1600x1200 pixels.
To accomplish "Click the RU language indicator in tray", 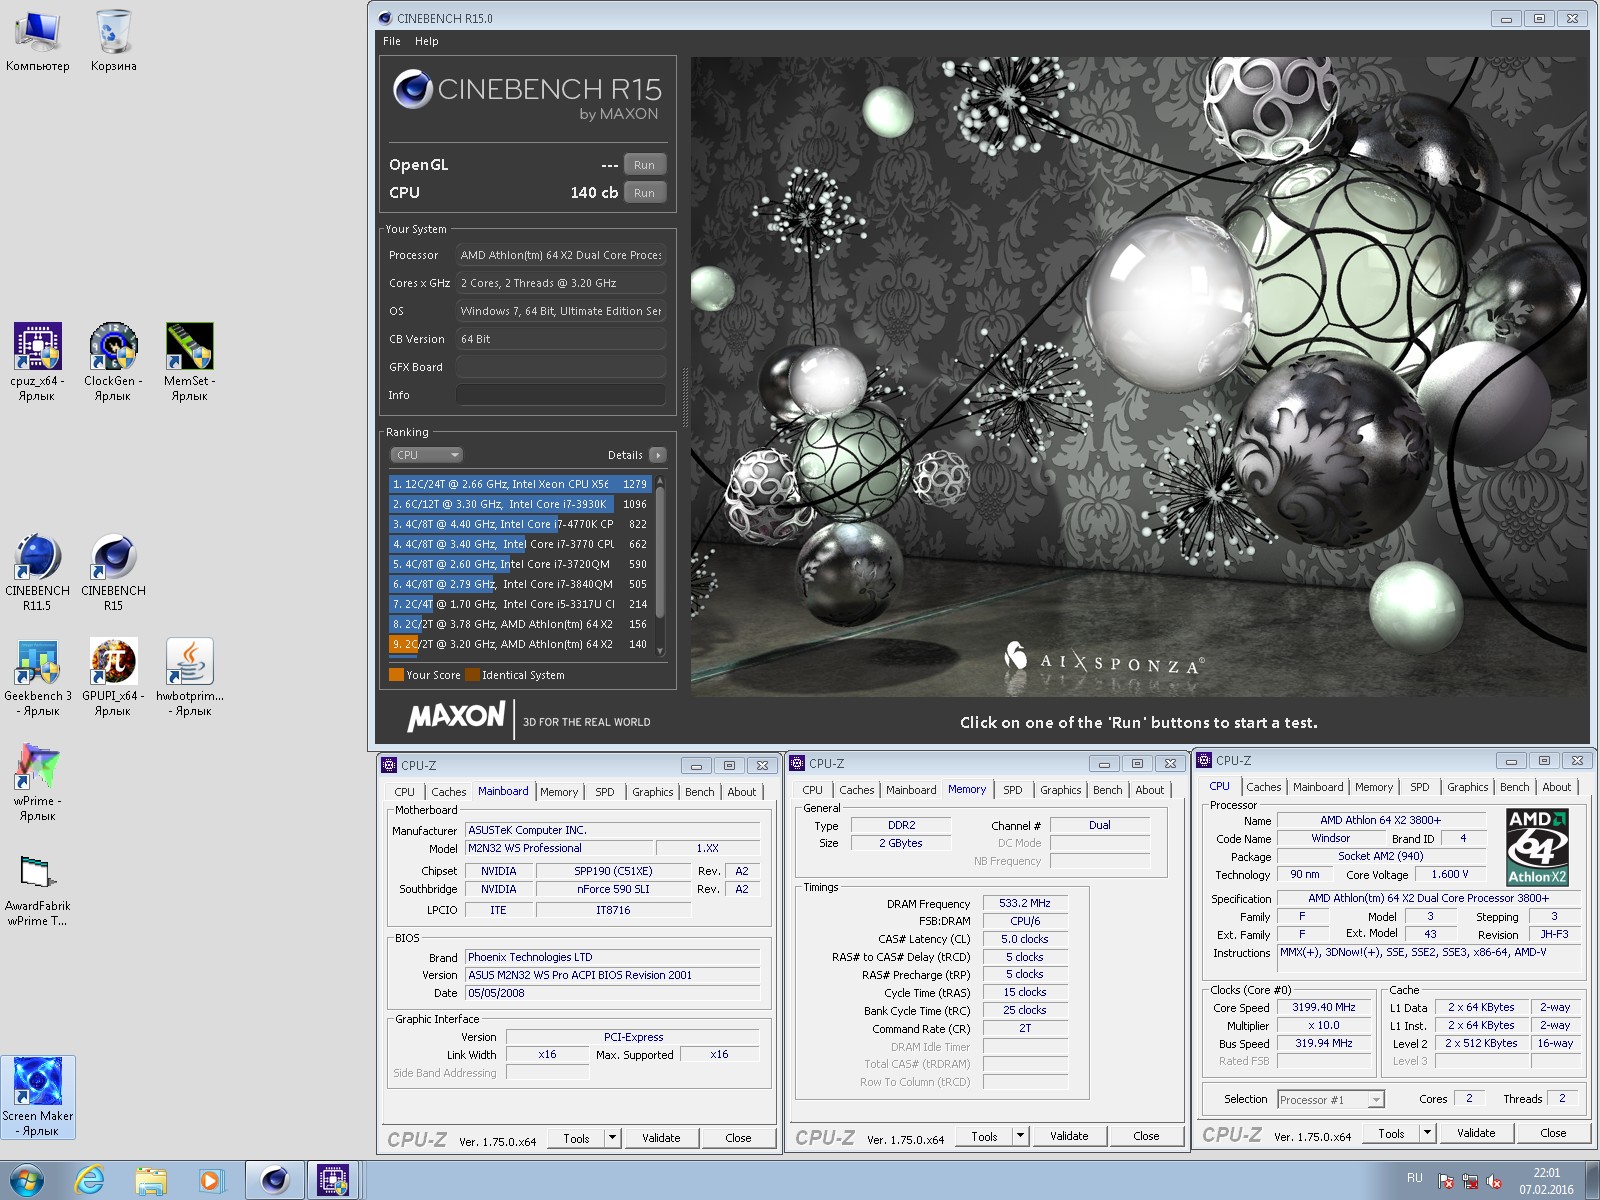I will (x=1414, y=1178).
